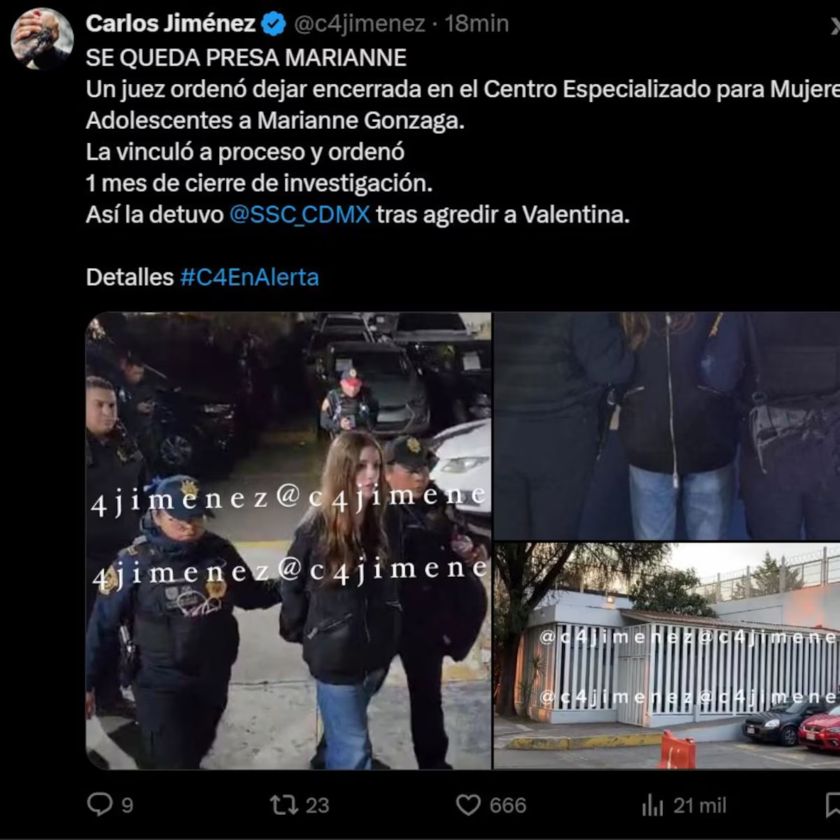Click the 666 likes count
This screenshot has height=840, width=840.
click(x=508, y=806)
